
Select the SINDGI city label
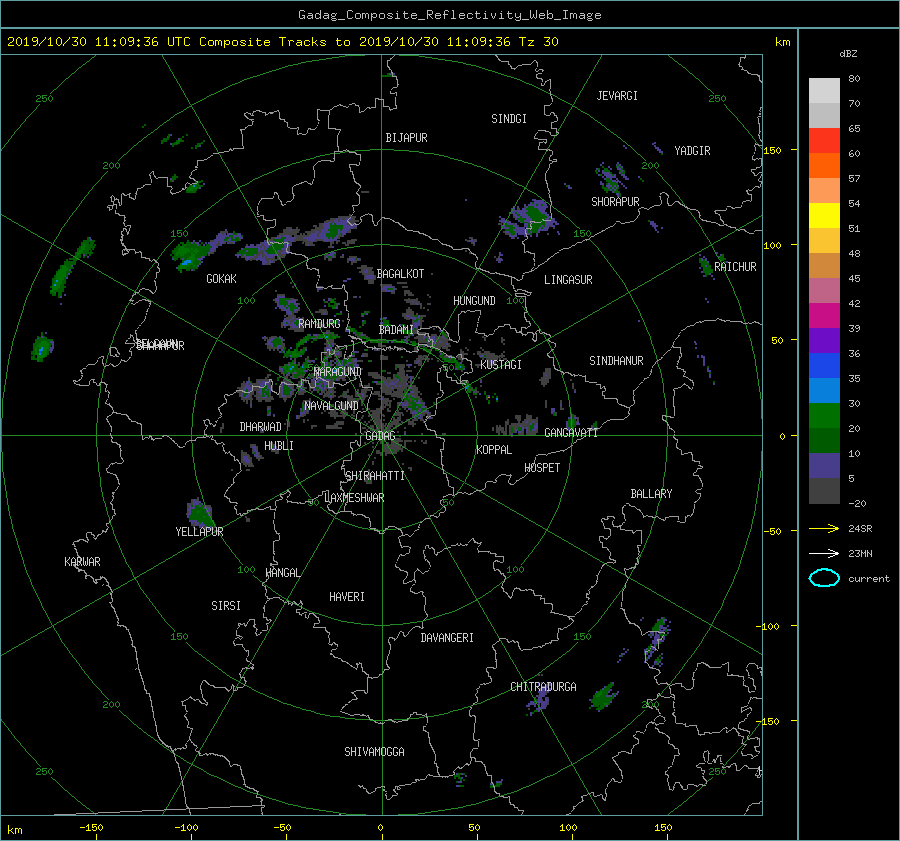[509, 119]
